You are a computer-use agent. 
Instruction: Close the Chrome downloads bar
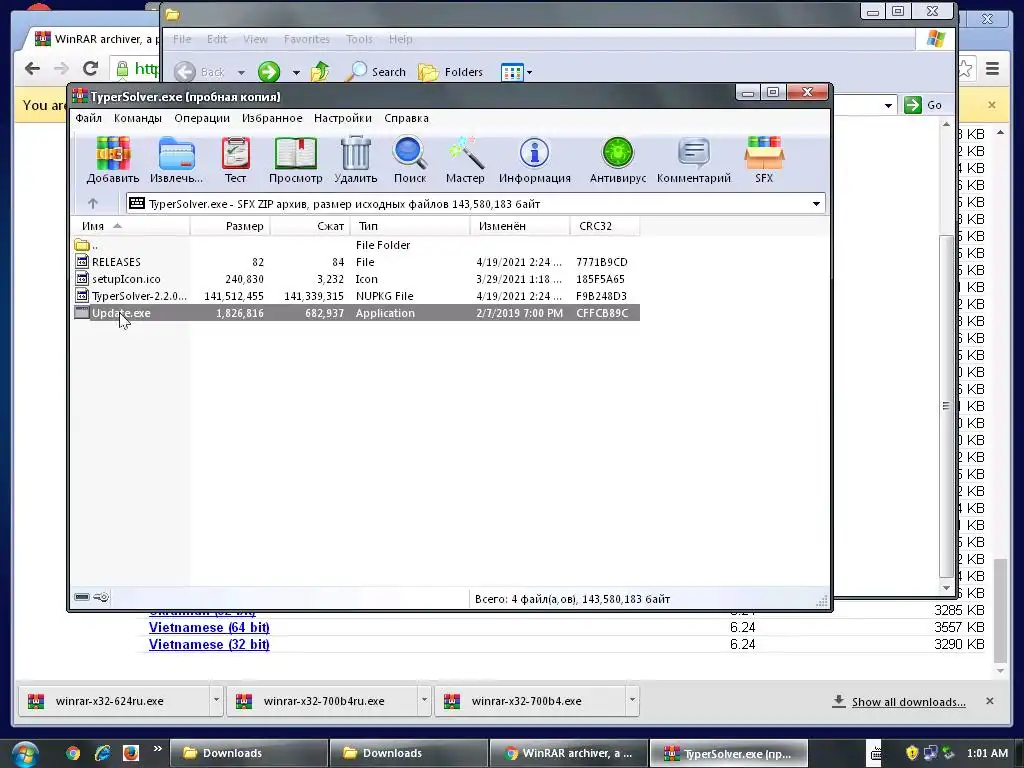[x=990, y=701]
